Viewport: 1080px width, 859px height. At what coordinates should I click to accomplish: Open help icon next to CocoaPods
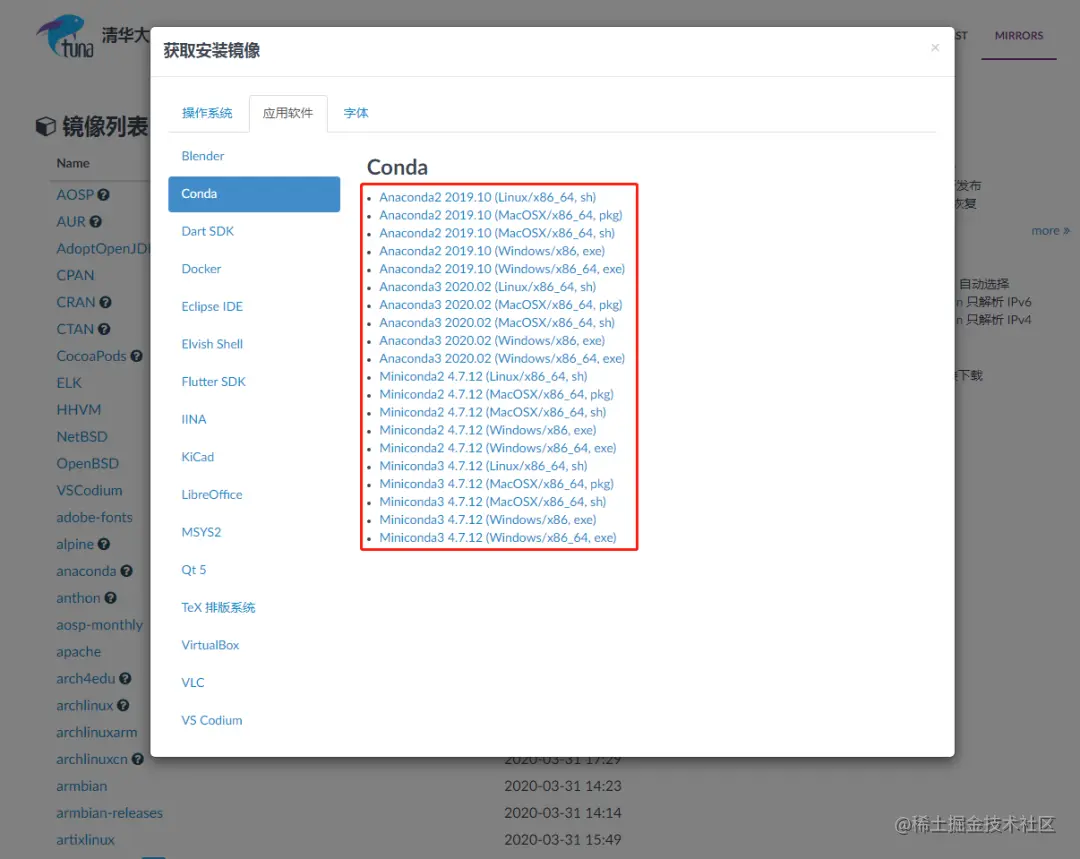(x=136, y=356)
